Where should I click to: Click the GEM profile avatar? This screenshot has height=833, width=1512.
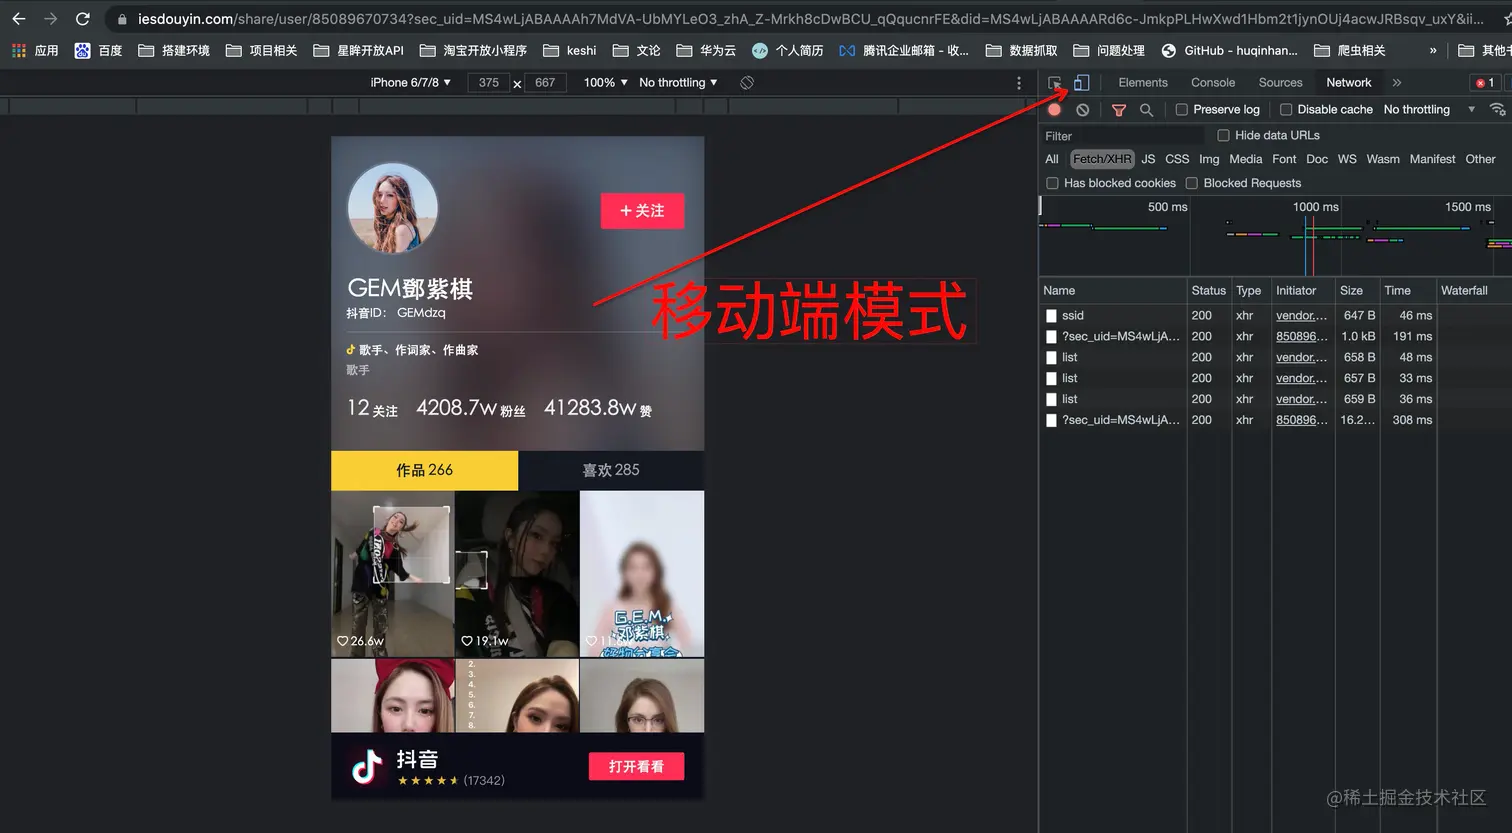[x=392, y=208]
